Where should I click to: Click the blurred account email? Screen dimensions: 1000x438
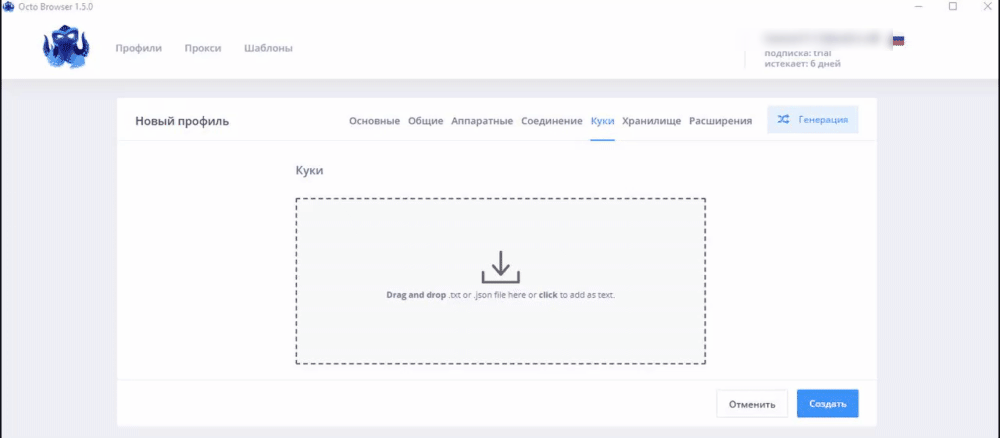(825, 40)
